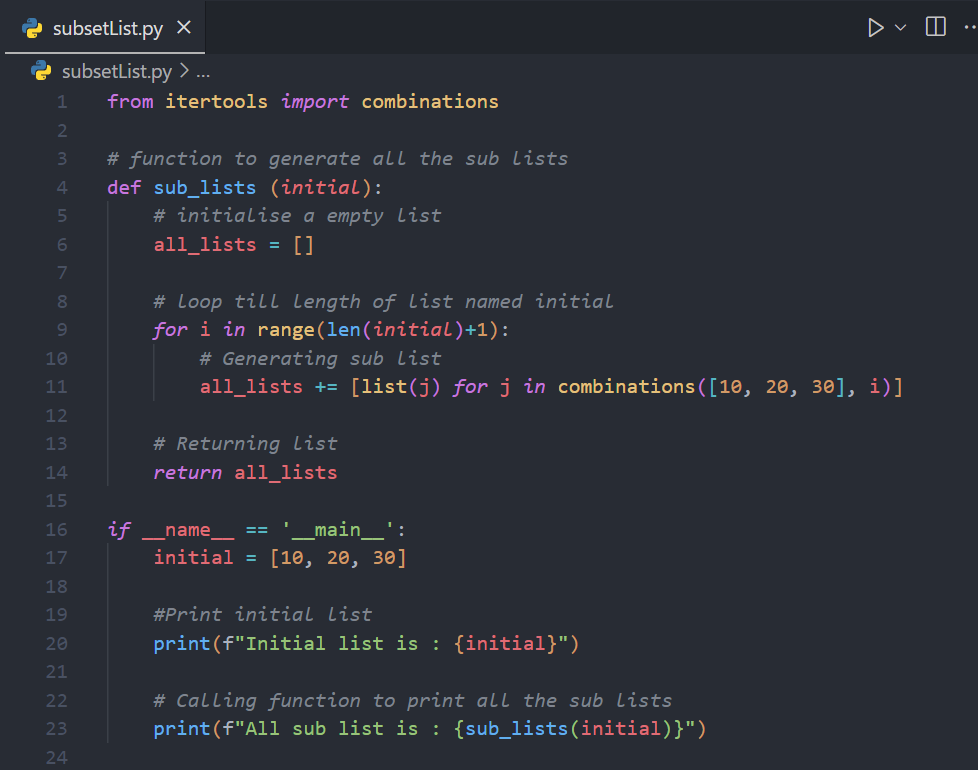Click line number 9 in the gutter
Viewport: 978px width, 770px height.
(x=61, y=329)
